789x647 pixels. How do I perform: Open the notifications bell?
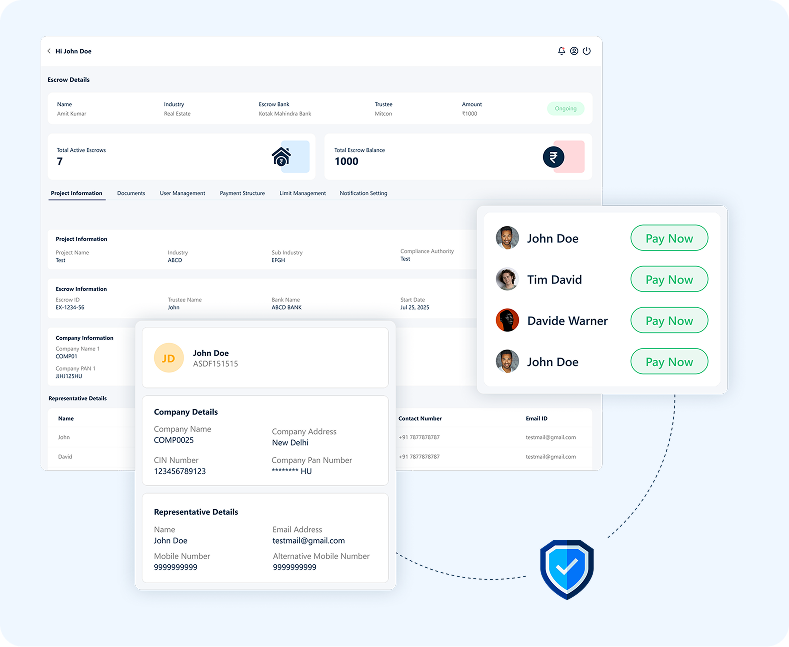tap(562, 51)
